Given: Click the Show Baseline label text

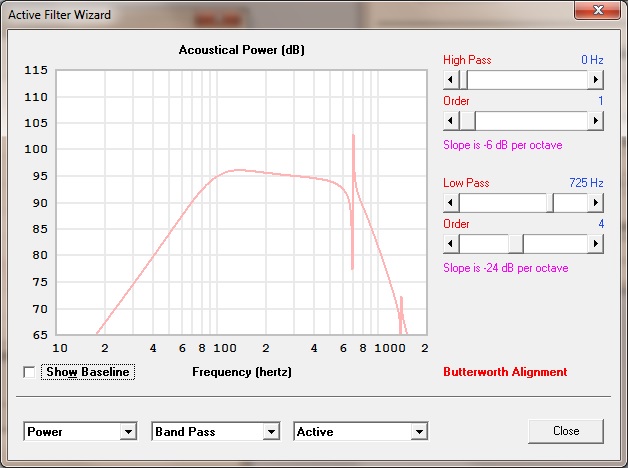Looking at the screenshot, I should [88, 372].
